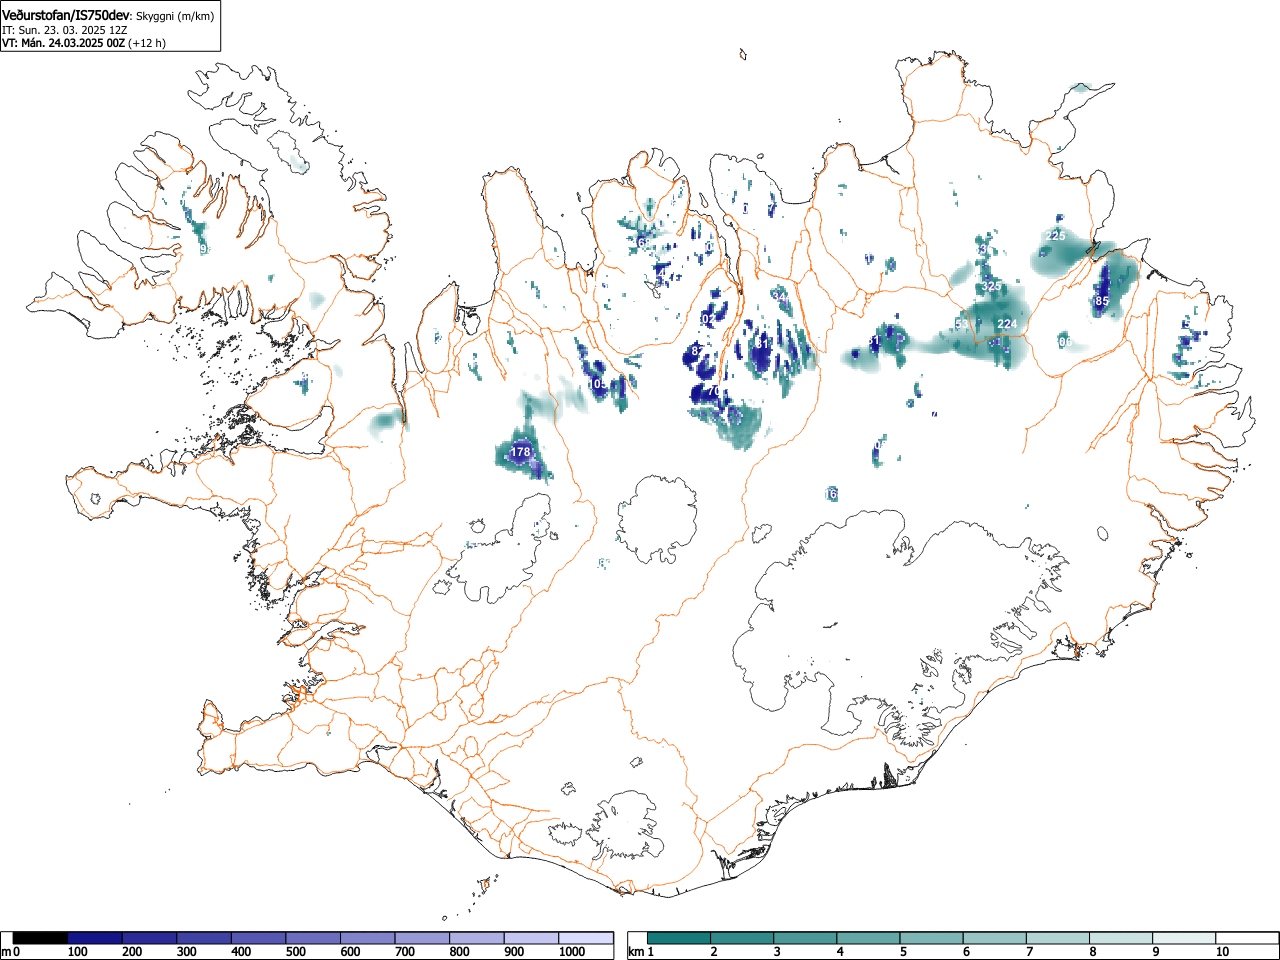1280x960 pixels.
Task: Click the 'VT: Mán. 24.03.2025 00Z' line
Action: tap(63, 43)
